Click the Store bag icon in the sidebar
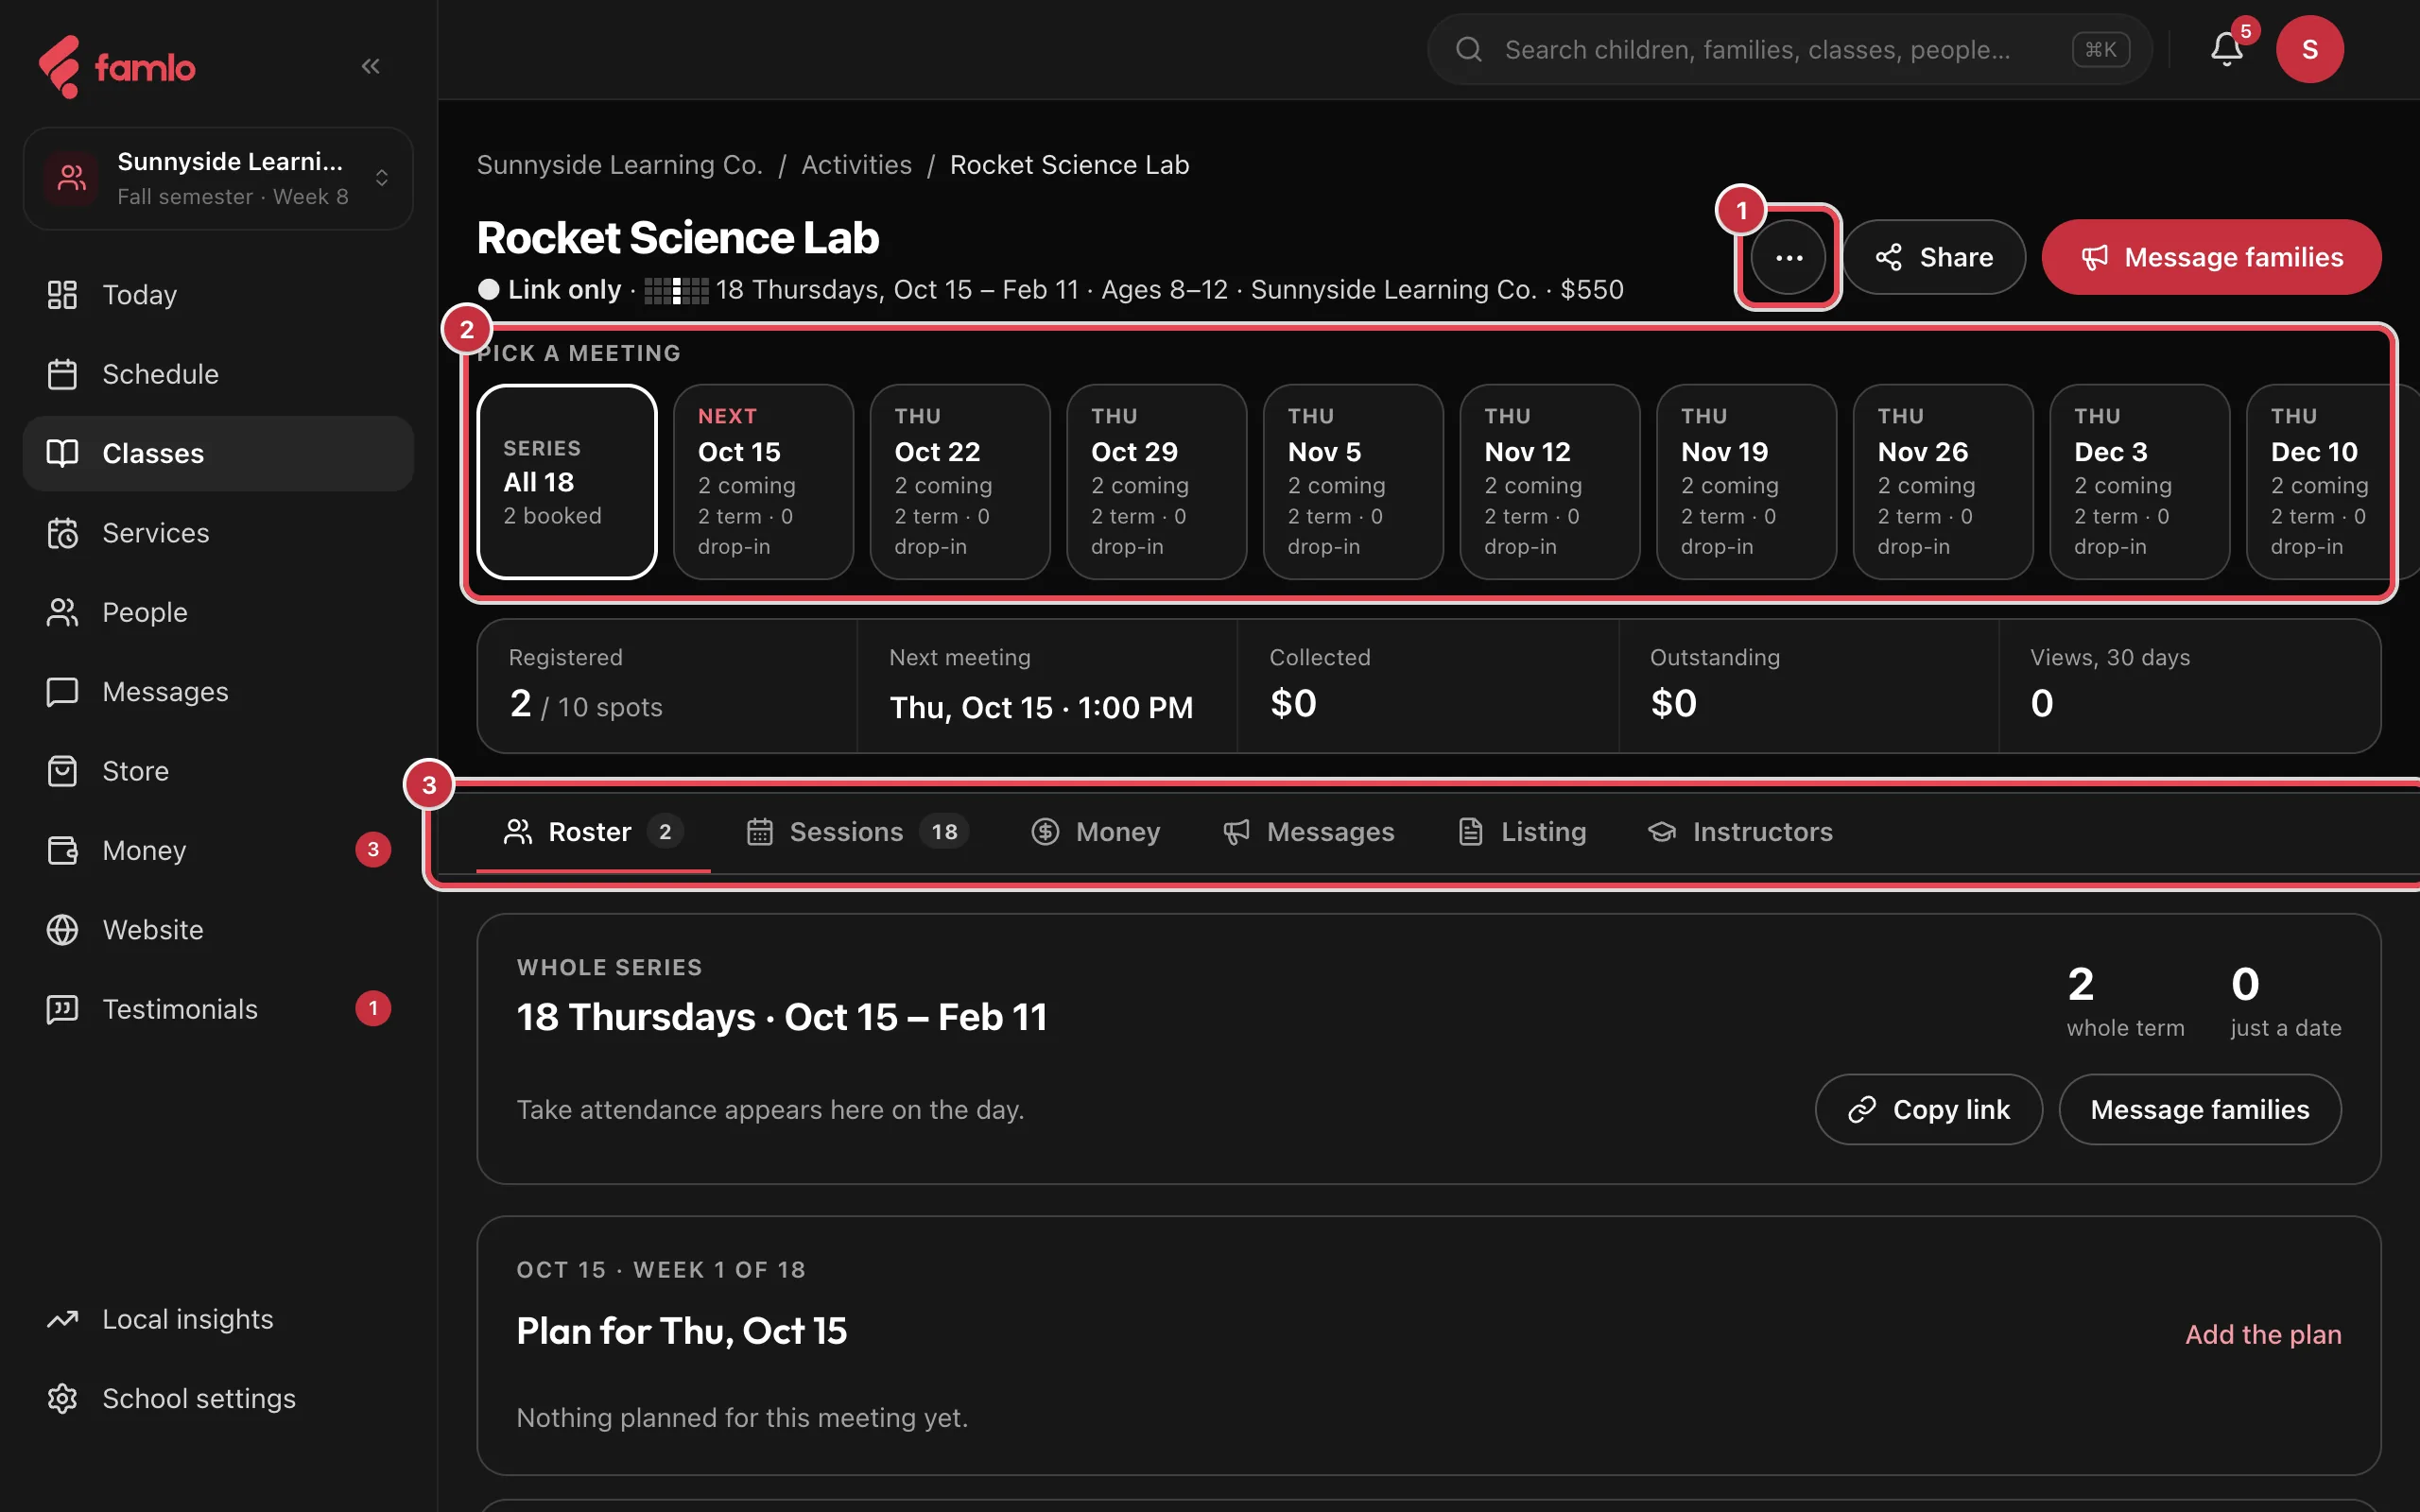The image size is (2420, 1512). click(x=62, y=771)
